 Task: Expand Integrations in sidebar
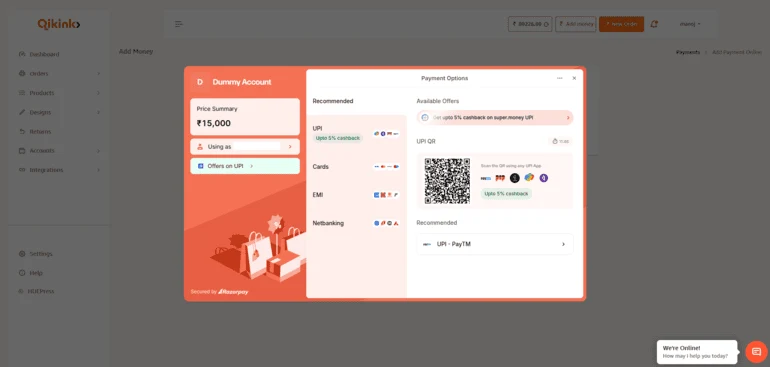pos(59,170)
